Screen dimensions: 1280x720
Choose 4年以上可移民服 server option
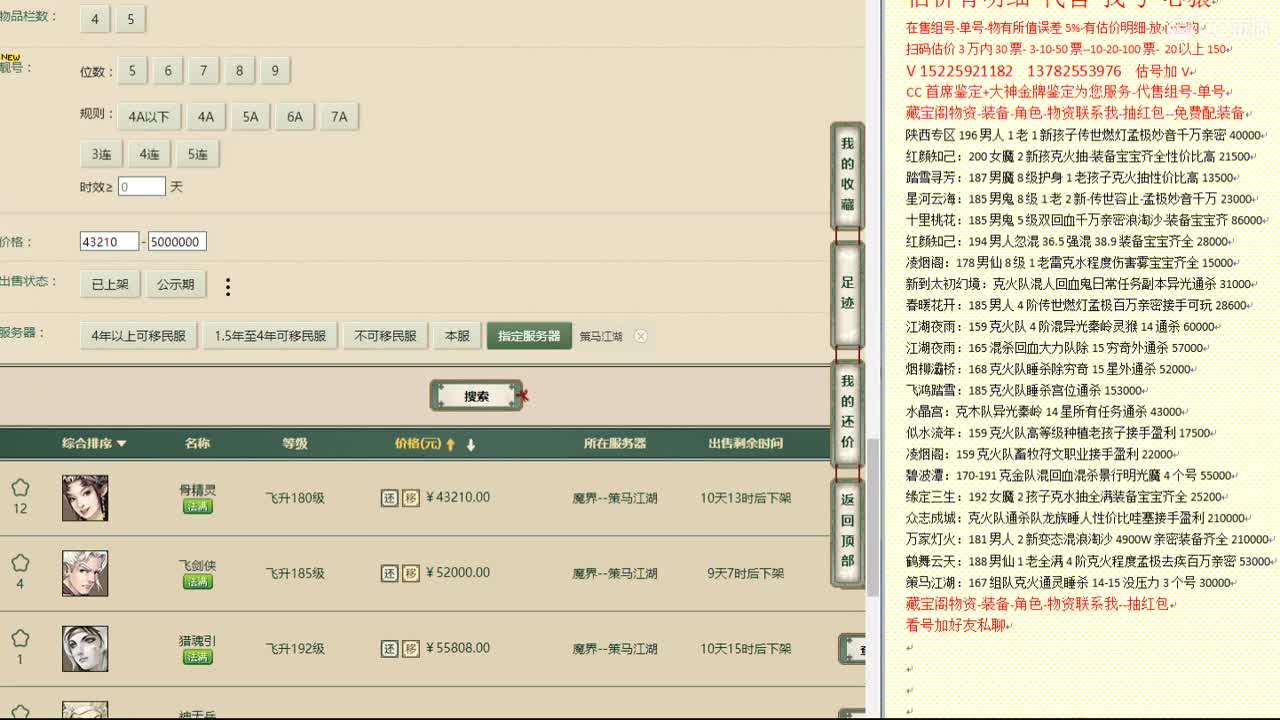click(139, 336)
